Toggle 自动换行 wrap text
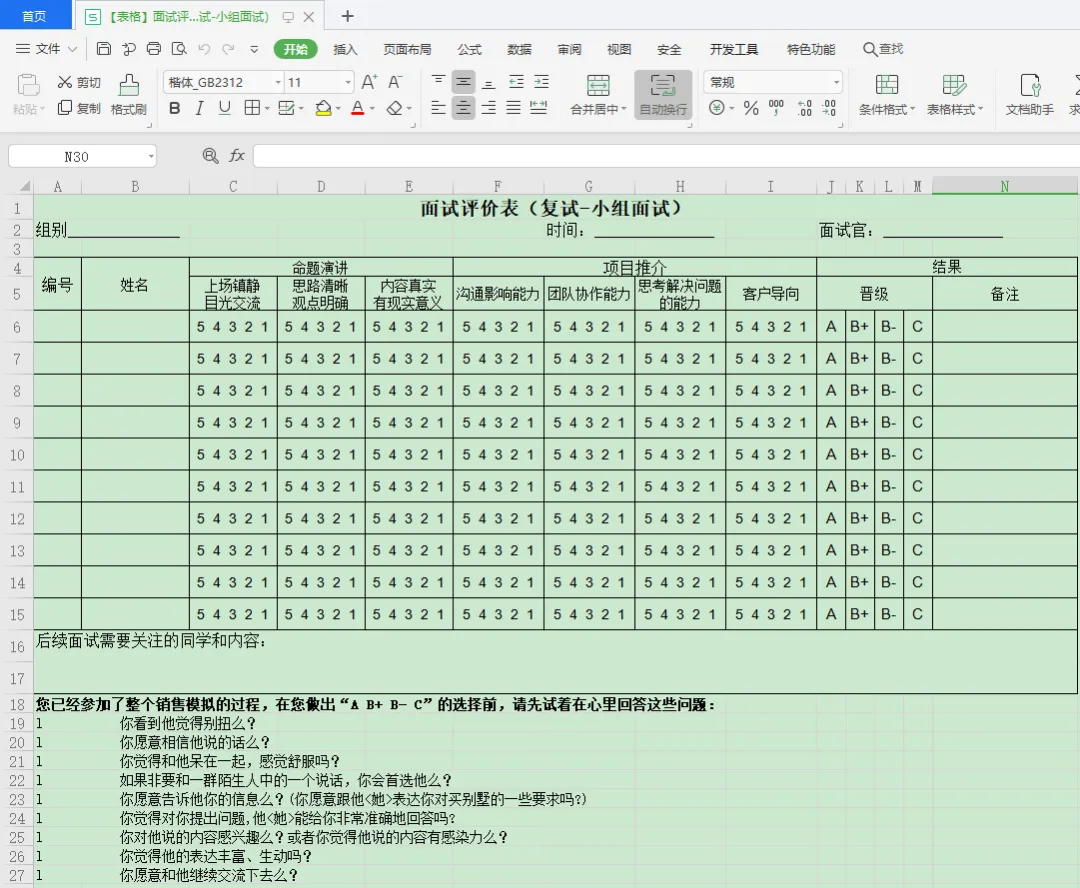This screenshot has width=1080, height=888. pyautogui.click(x=663, y=94)
